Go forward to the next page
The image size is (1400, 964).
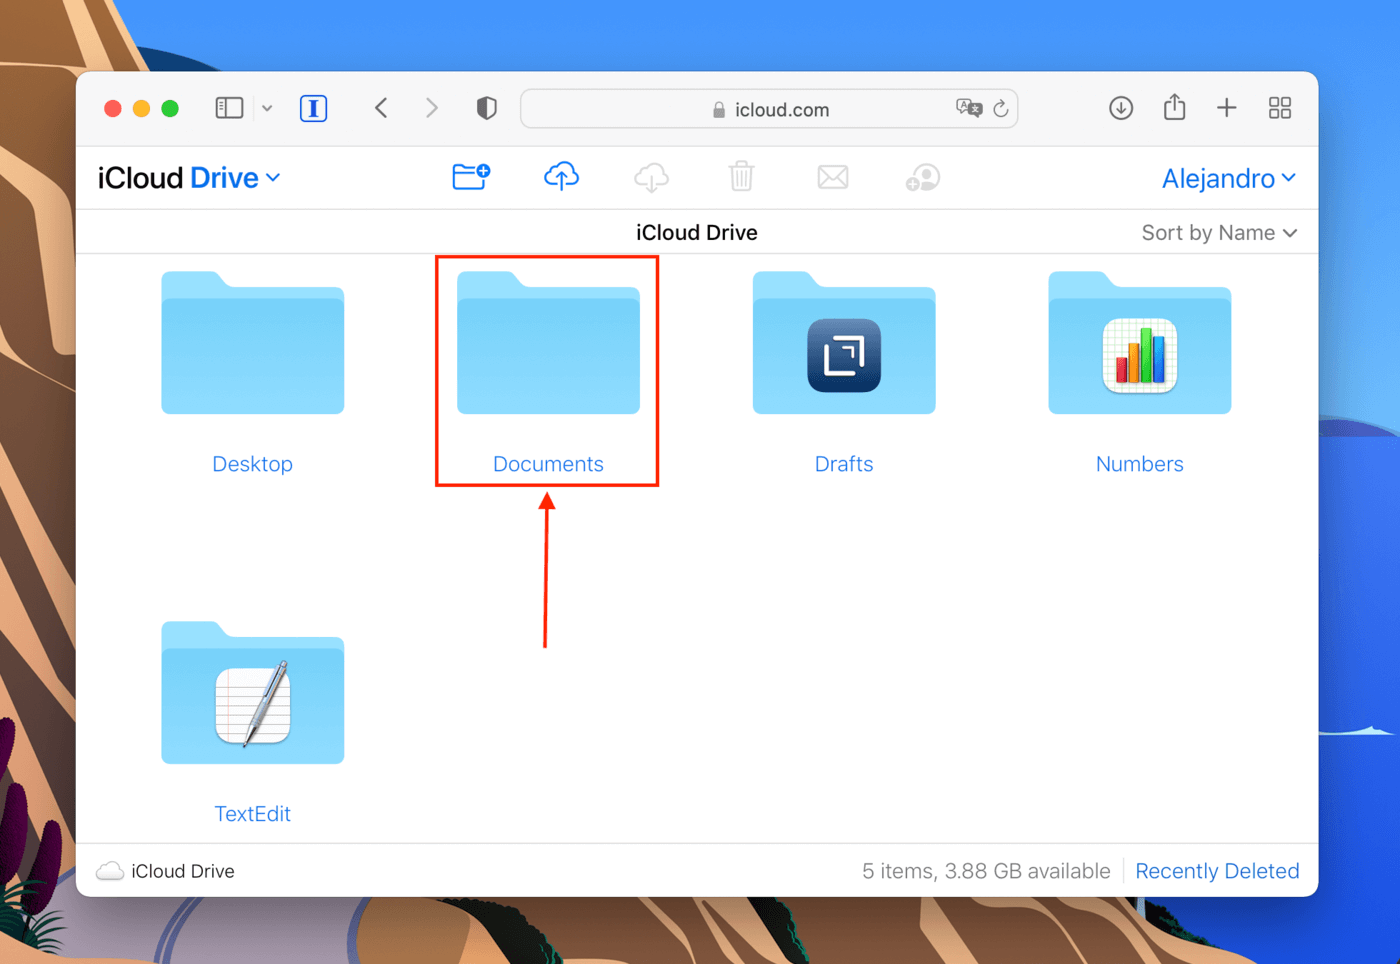point(431,108)
